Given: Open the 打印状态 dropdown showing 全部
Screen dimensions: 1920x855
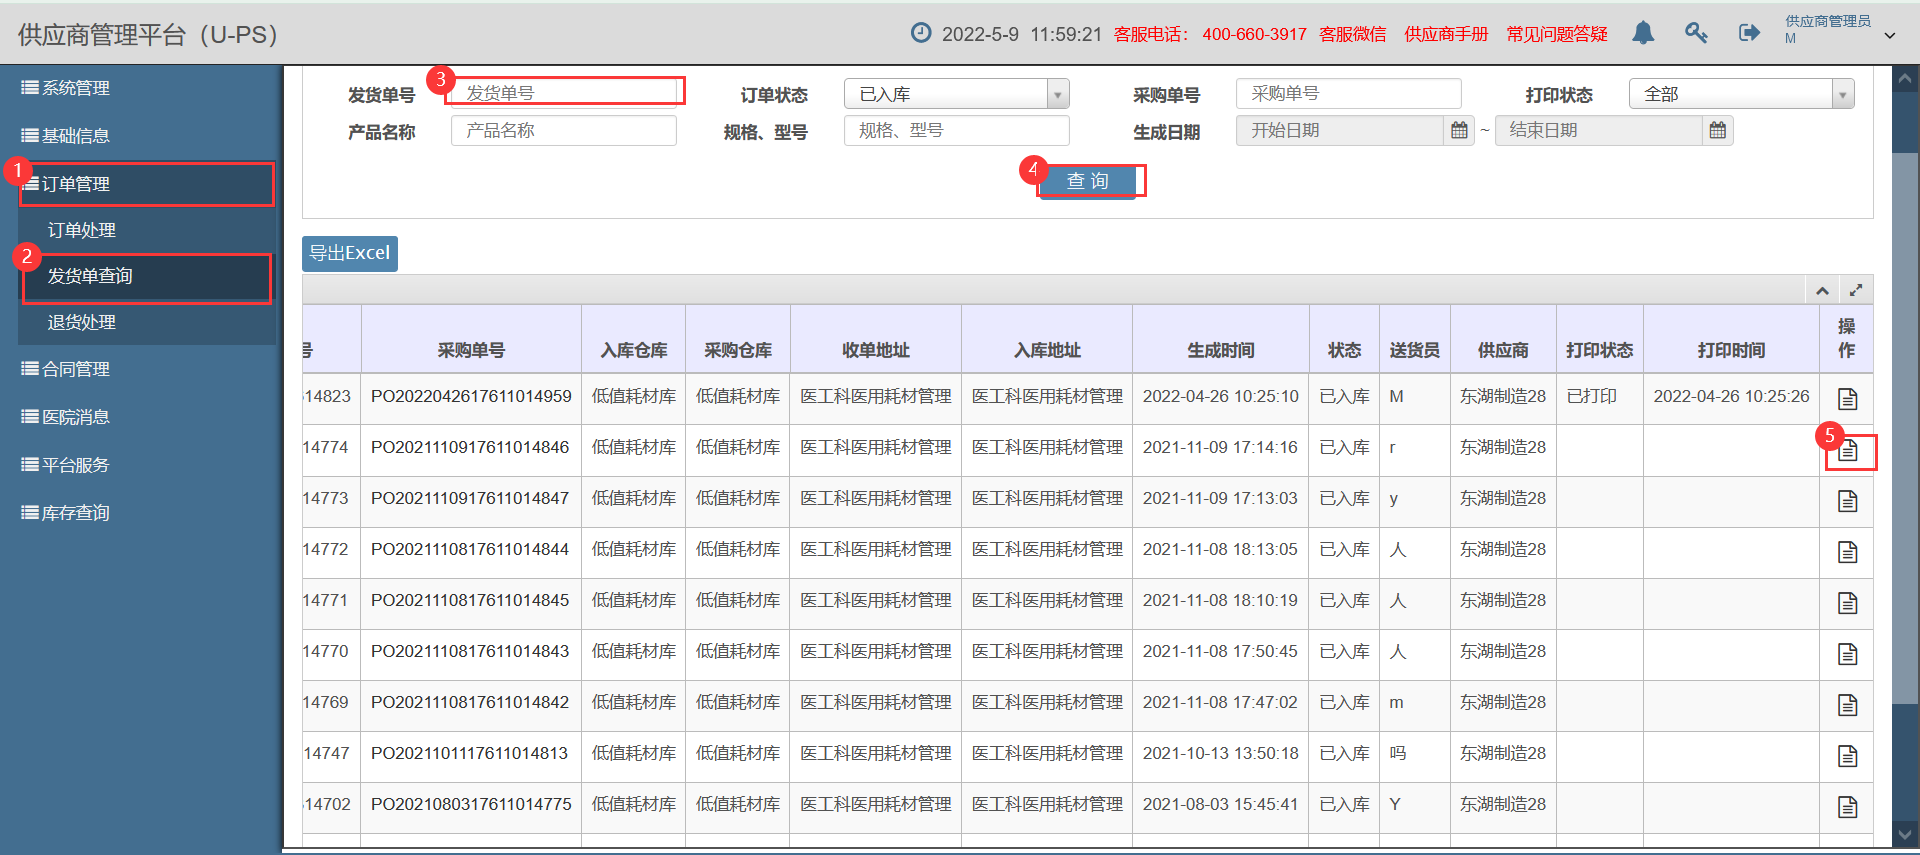Looking at the screenshot, I should coord(1742,94).
